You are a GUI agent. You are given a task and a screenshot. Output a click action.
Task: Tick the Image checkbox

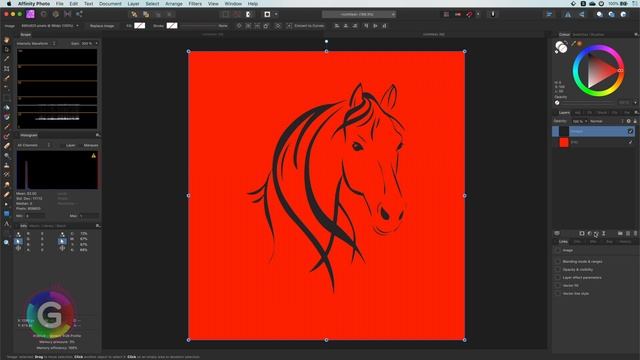558,250
